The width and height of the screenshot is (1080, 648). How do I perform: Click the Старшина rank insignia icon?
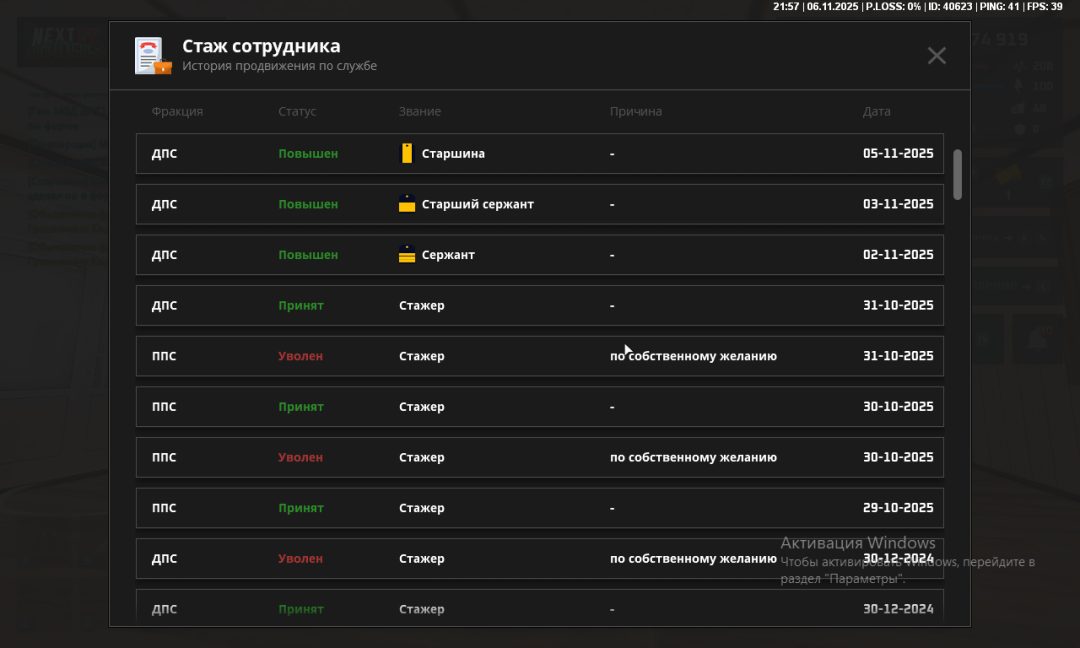pos(407,154)
